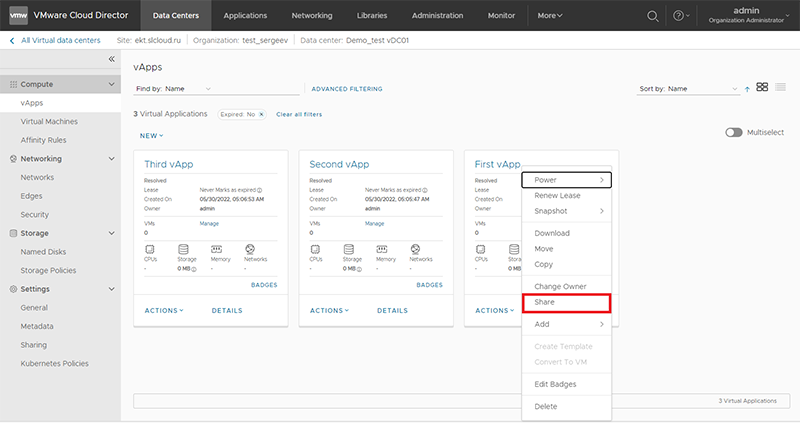Switch to card grid view icon

762,87
